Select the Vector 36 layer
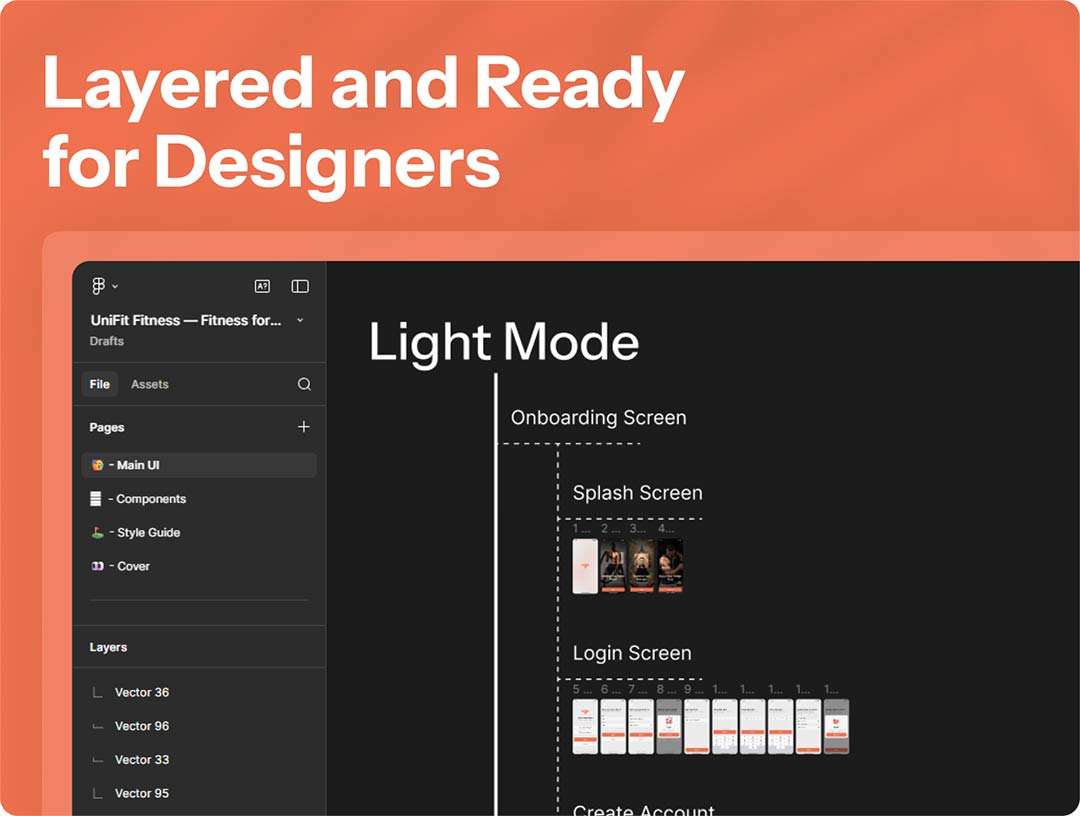This screenshot has width=1080, height=816. pos(142,692)
